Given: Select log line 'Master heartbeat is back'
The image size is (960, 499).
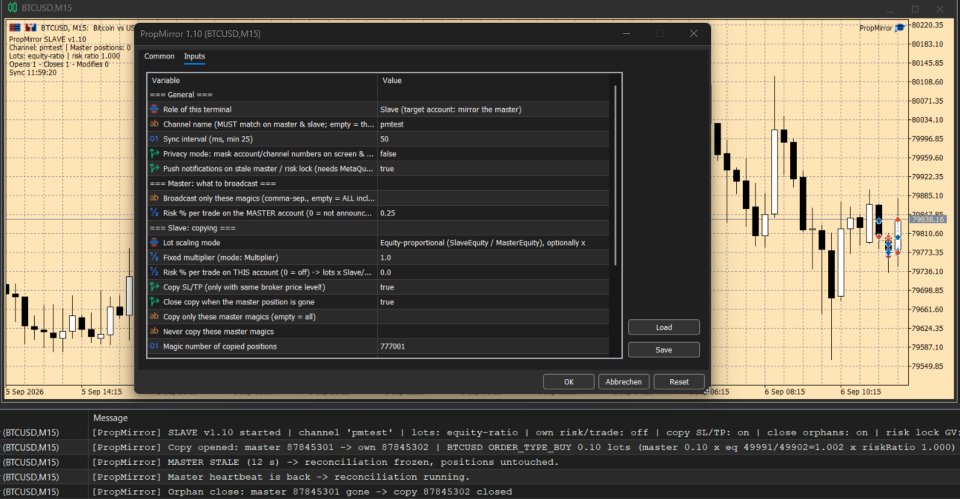Looking at the screenshot, I should 480,477.
